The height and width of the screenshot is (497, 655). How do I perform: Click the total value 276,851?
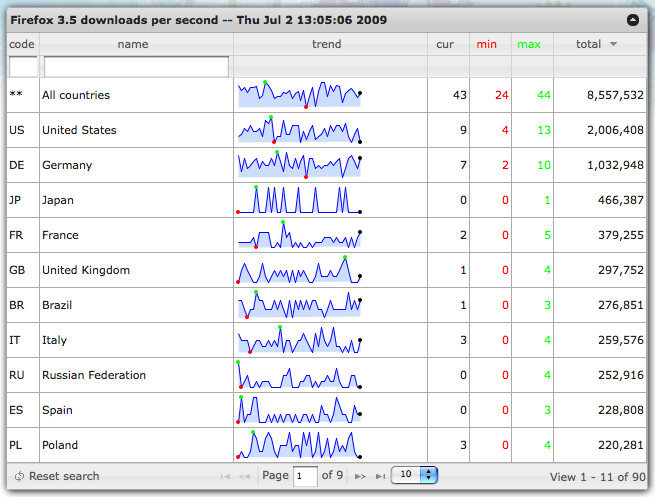[621, 305]
